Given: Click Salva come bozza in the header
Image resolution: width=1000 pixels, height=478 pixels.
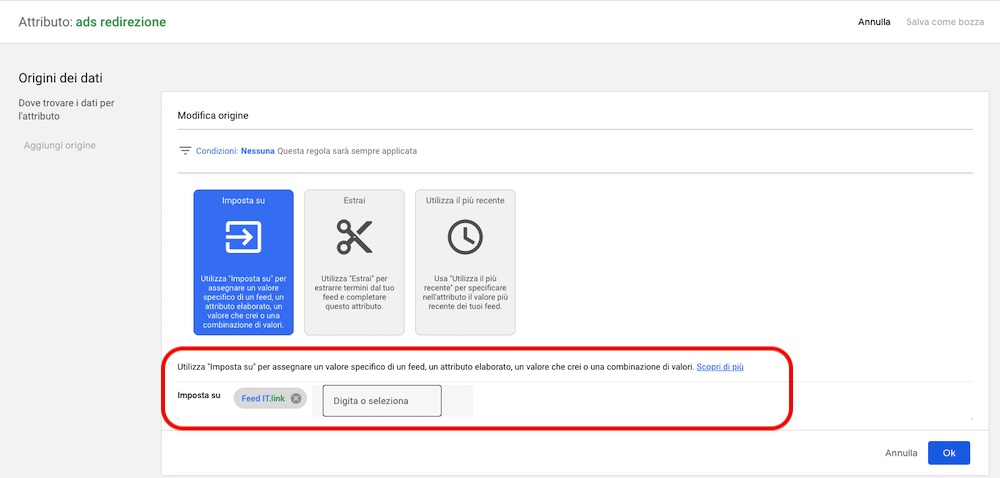Looking at the screenshot, I should click(945, 22).
